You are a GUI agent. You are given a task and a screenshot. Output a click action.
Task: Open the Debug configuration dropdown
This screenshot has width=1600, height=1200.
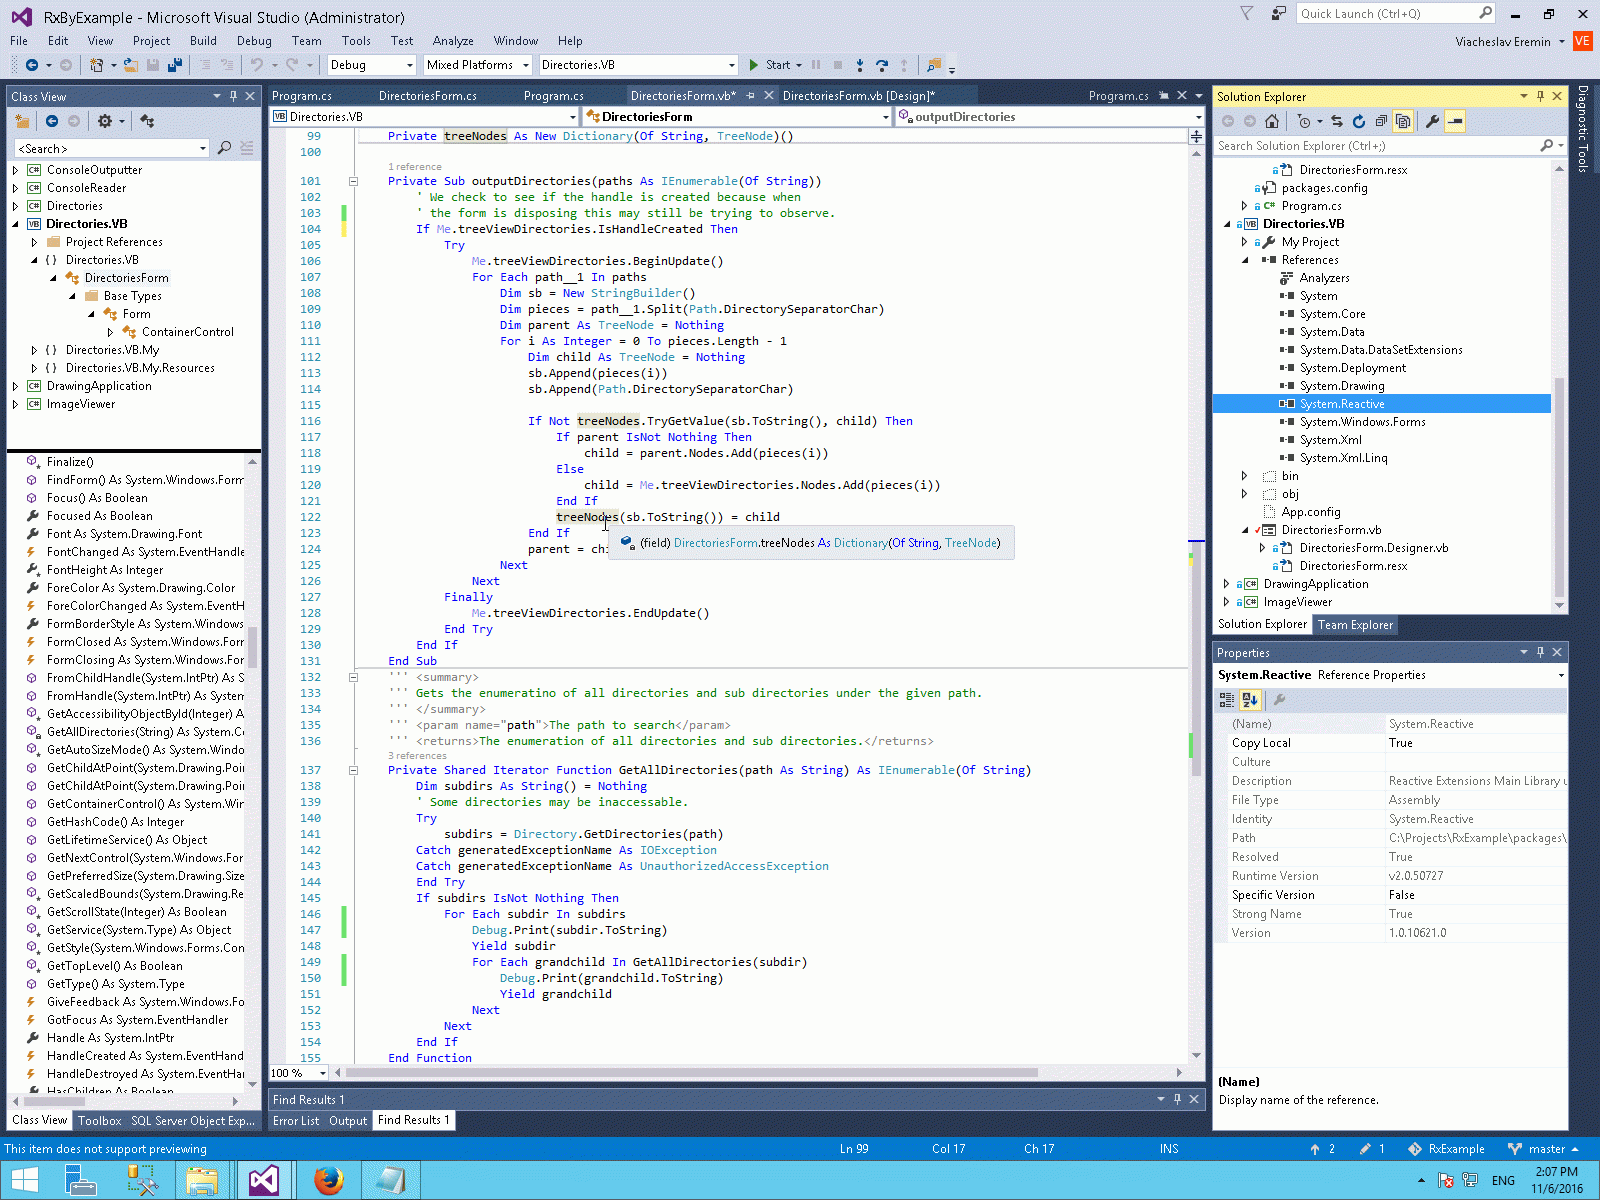coord(409,65)
